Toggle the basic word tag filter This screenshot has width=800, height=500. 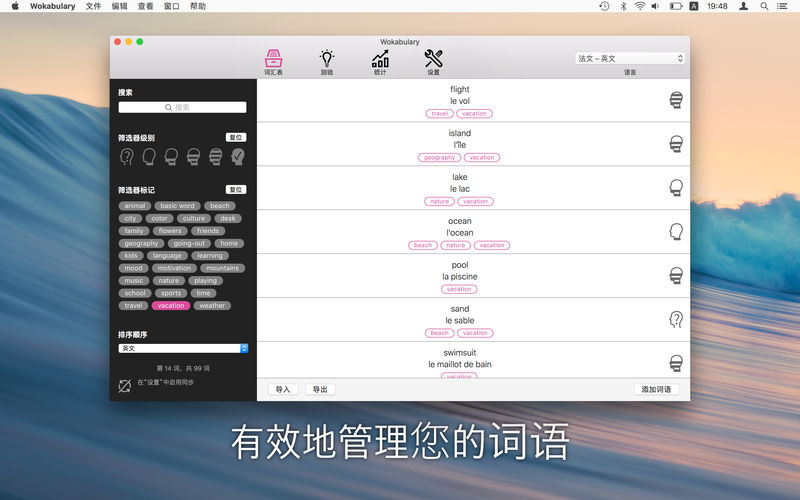pyautogui.click(x=177, y=206)
